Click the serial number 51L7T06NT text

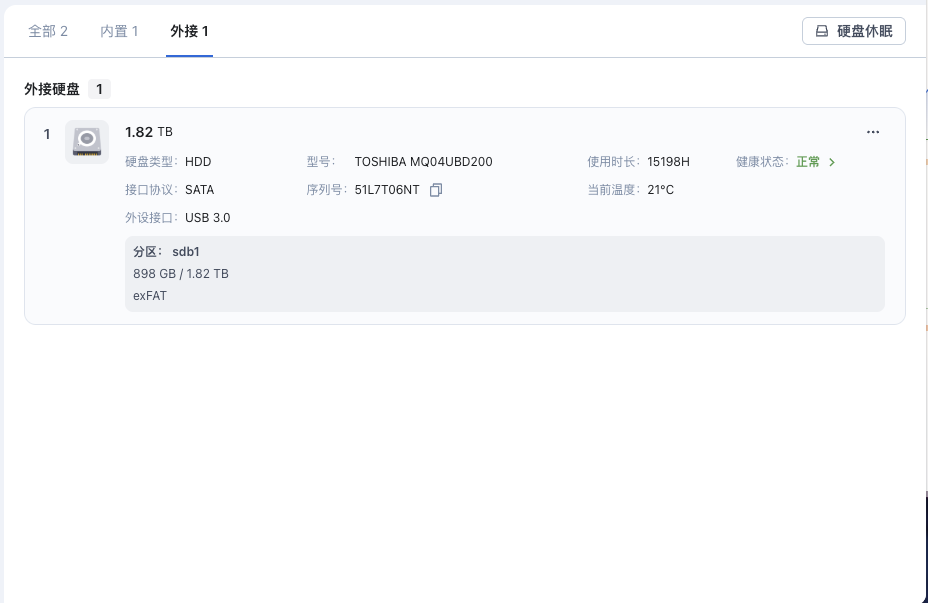[x=386, y=190]
